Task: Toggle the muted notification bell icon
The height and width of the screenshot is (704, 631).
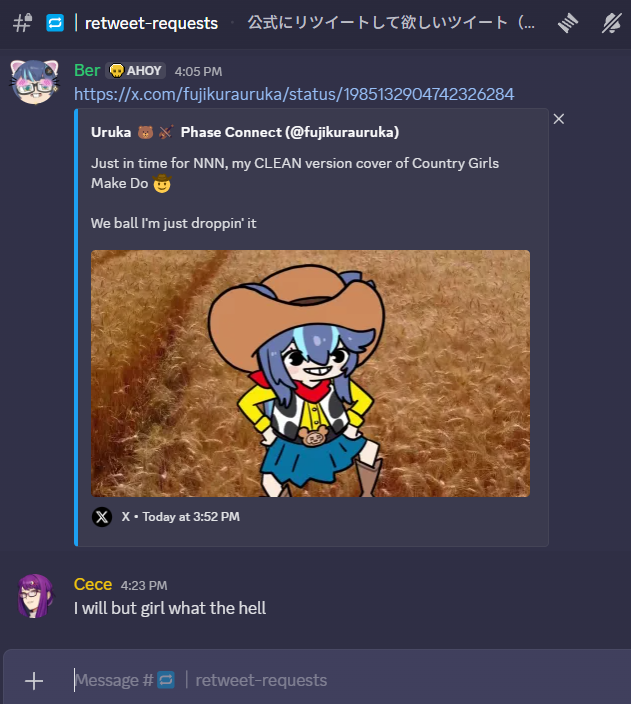Action: 612,23
